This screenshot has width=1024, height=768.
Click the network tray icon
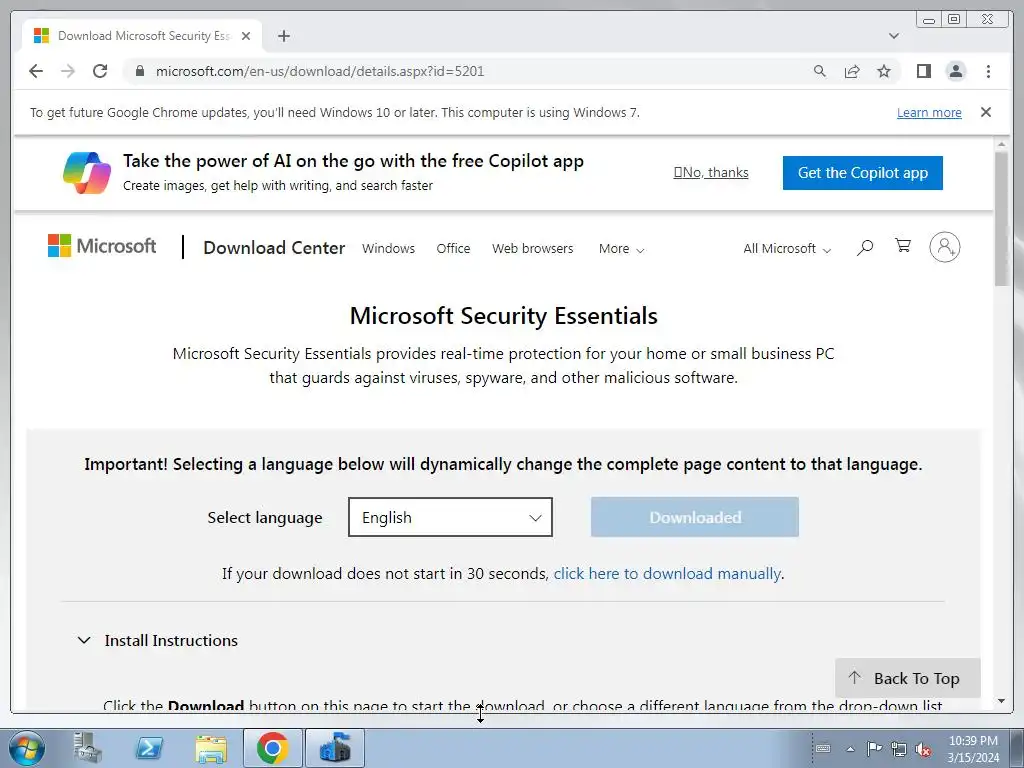(899, 749)
